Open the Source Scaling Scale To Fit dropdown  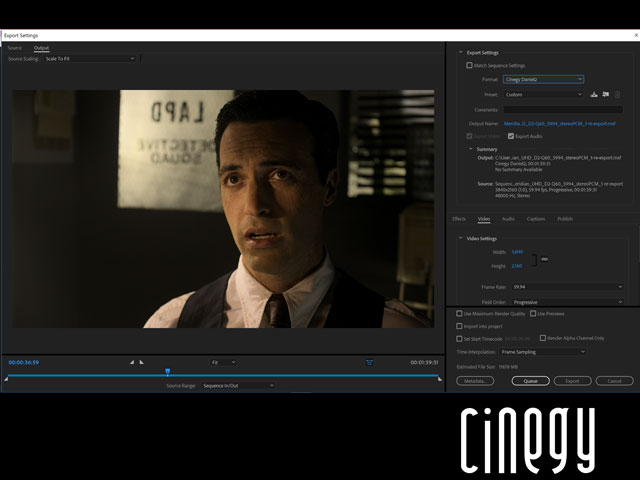[x=90, y=59]
